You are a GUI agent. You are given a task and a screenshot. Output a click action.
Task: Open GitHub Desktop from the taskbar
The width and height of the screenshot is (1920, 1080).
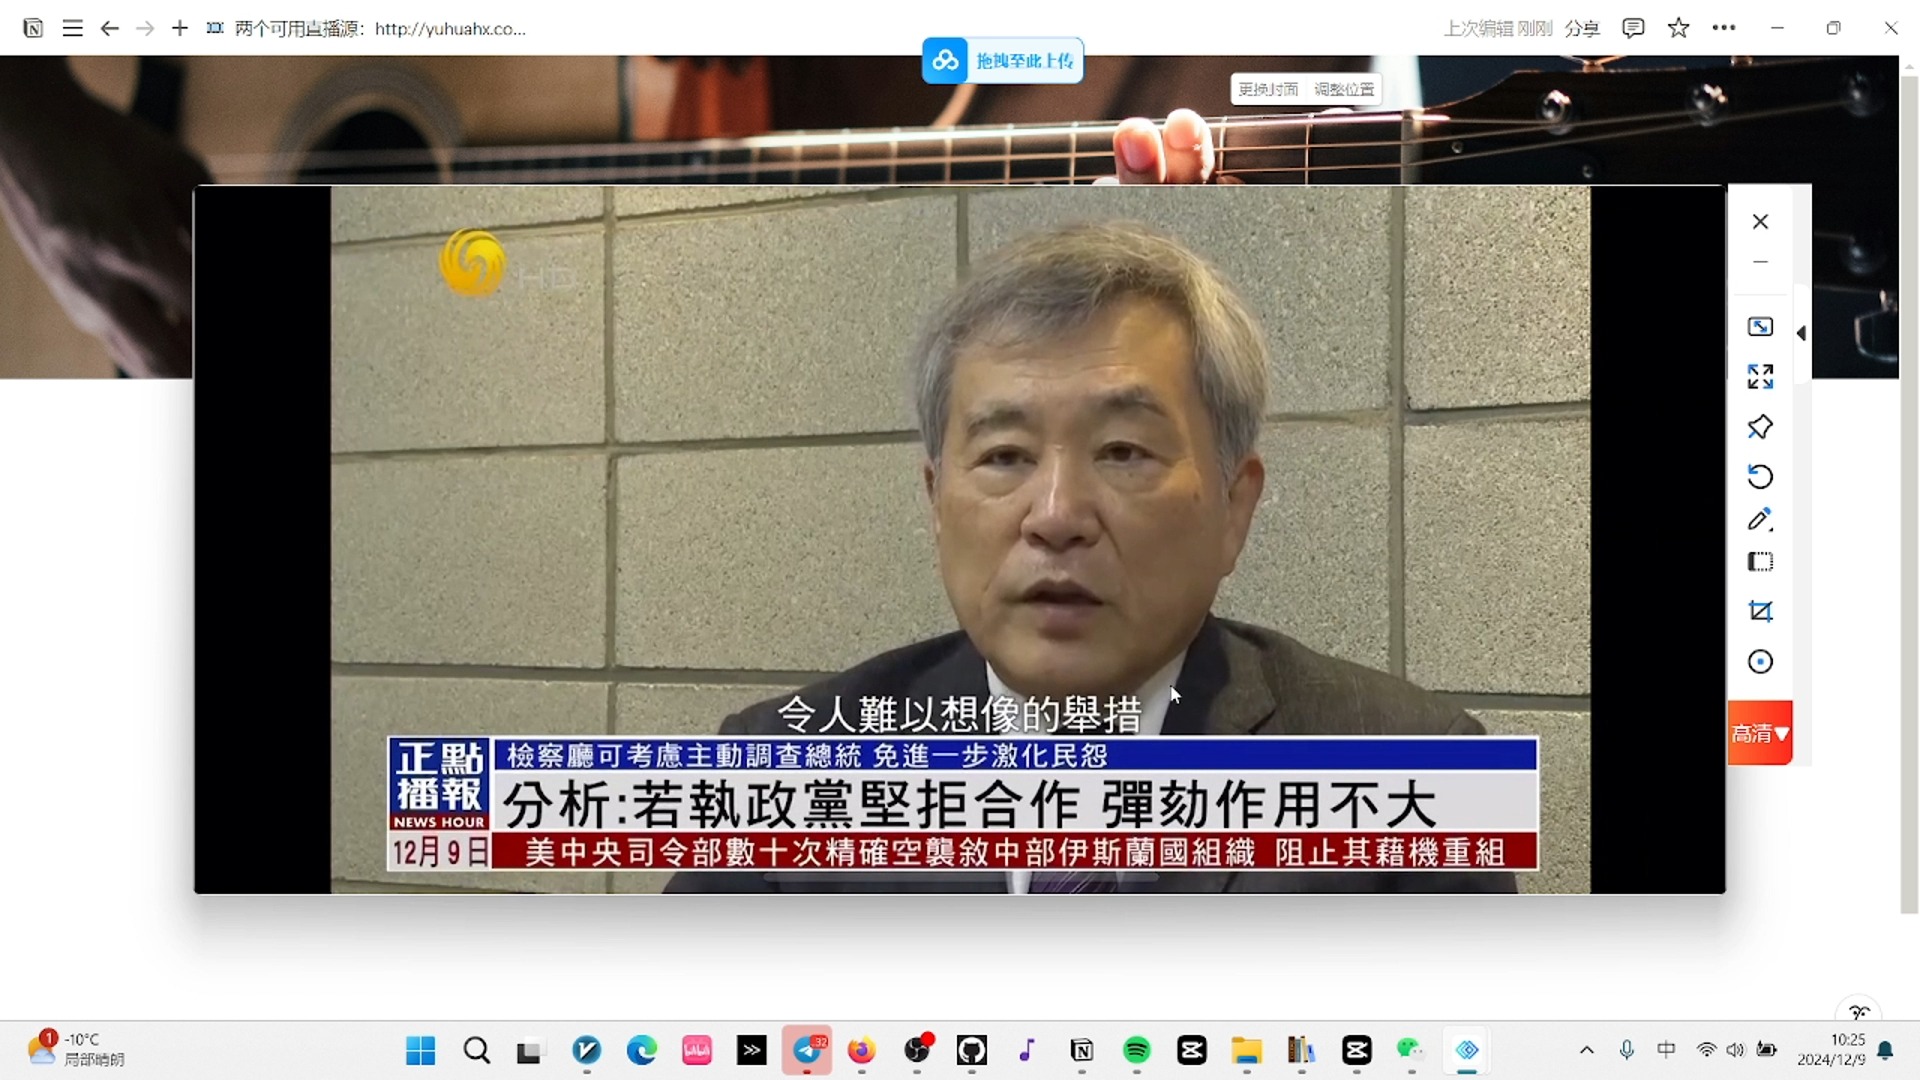(972, 1050)
